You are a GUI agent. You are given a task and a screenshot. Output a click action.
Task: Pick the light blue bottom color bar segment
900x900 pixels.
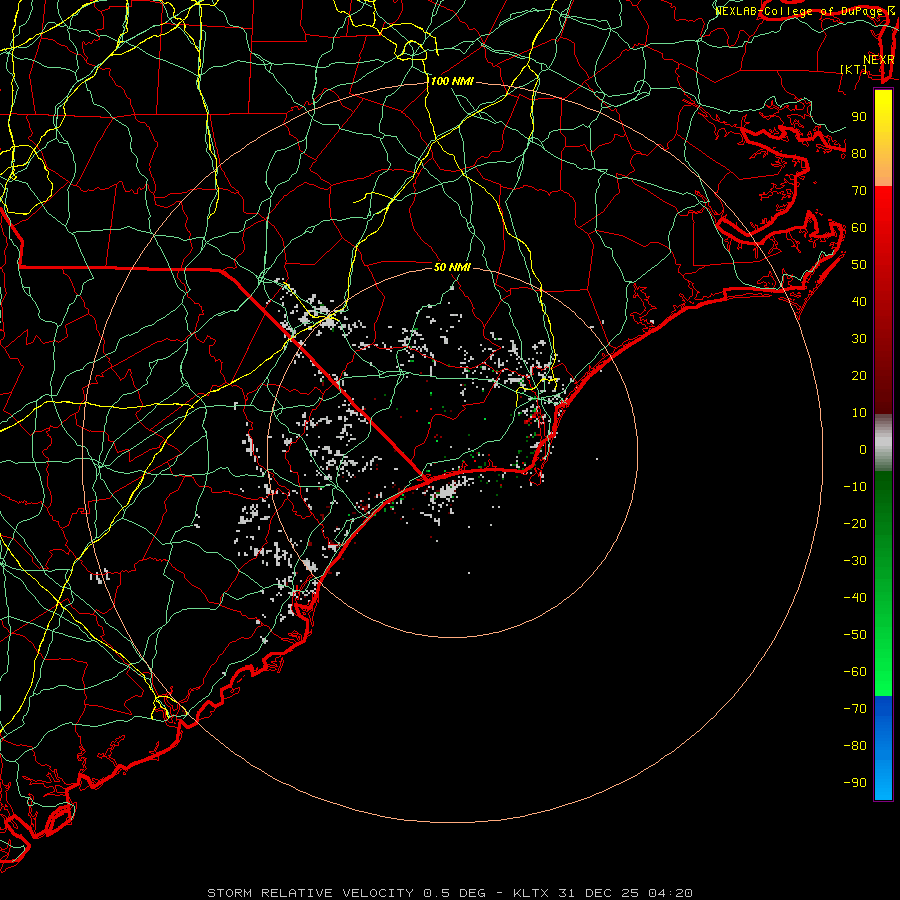click(x=883, y=778)
